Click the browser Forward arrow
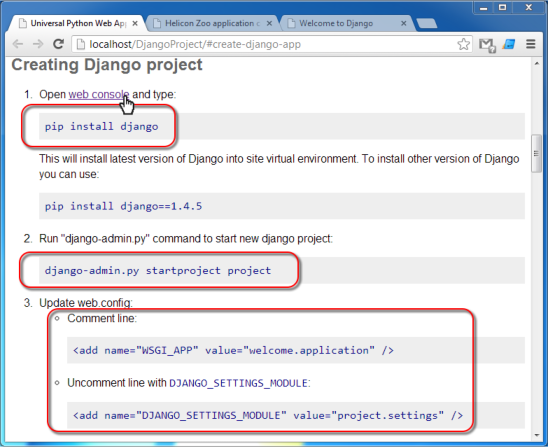 point(38,44)
